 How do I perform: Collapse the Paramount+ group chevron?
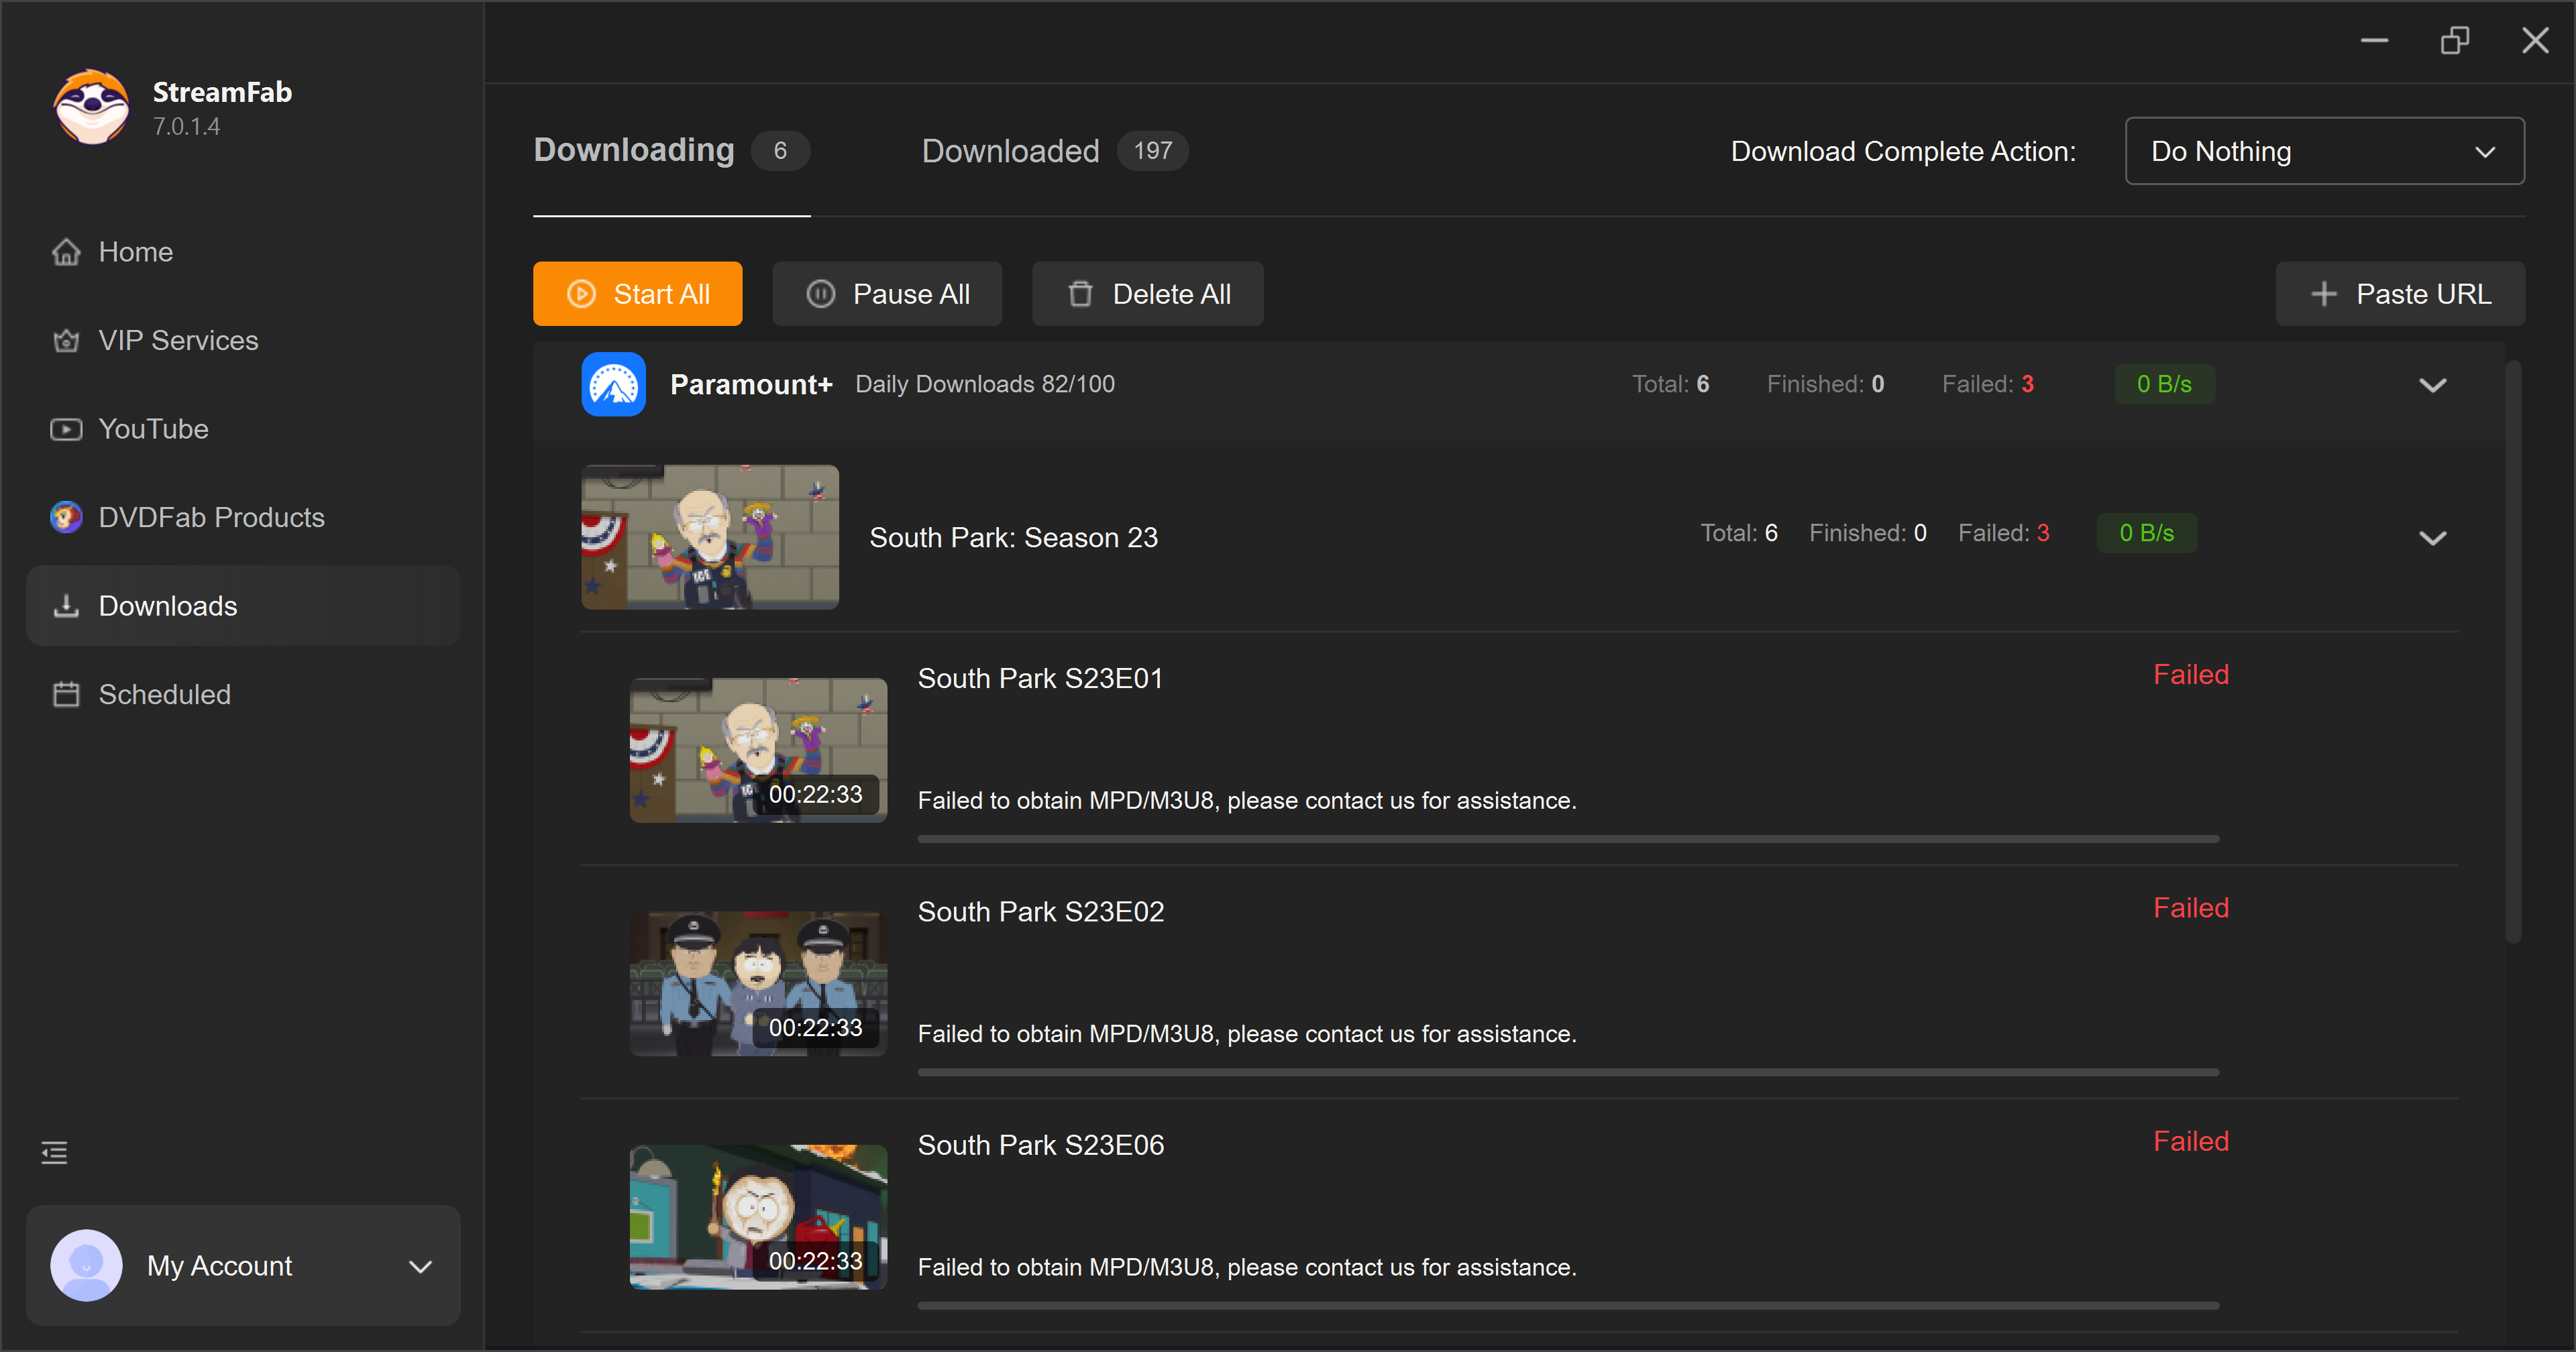coord(2432,385)
